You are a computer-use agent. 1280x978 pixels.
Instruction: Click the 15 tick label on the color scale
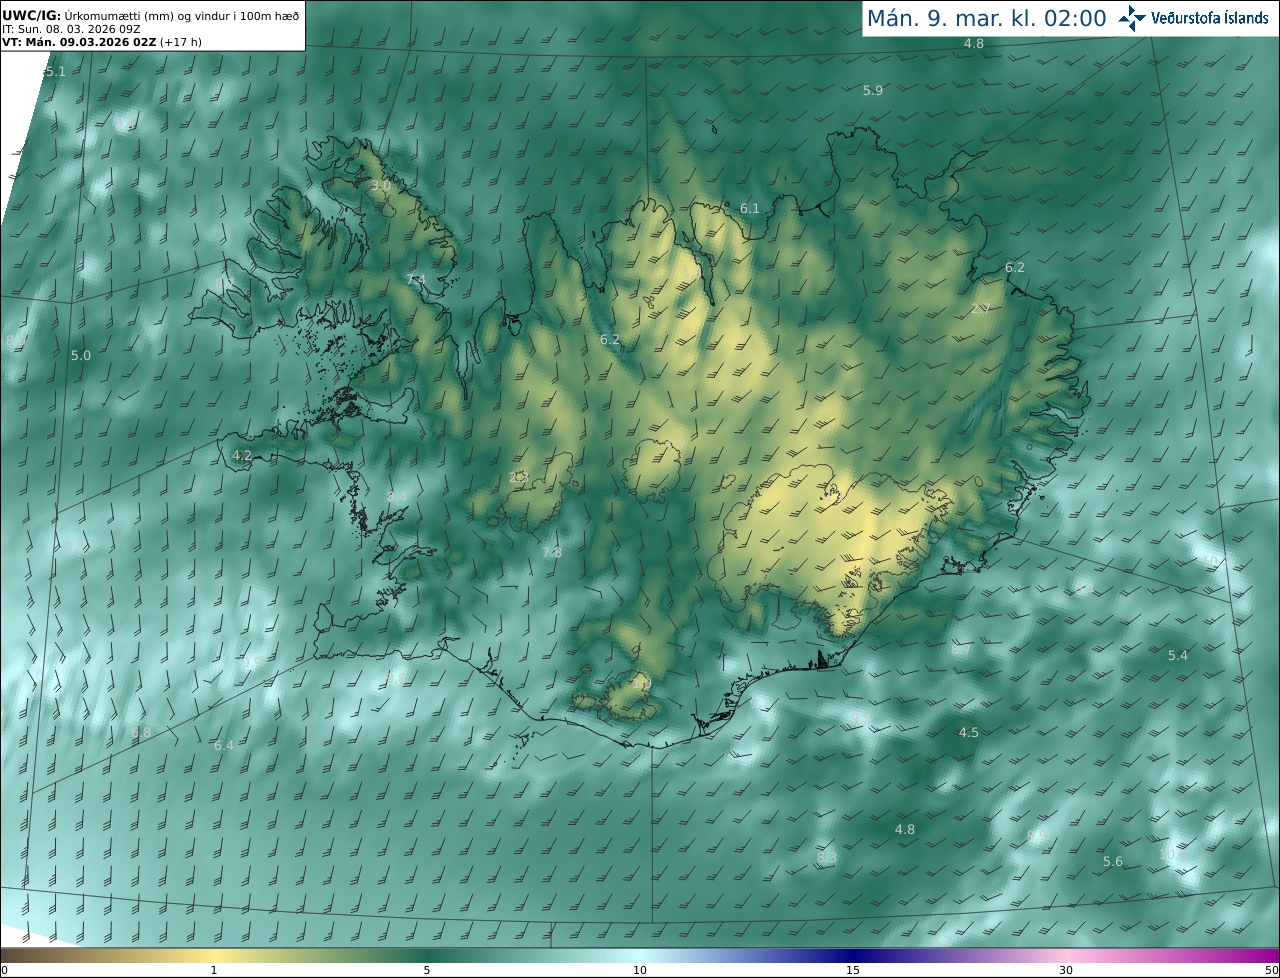[x=853, y=970]
